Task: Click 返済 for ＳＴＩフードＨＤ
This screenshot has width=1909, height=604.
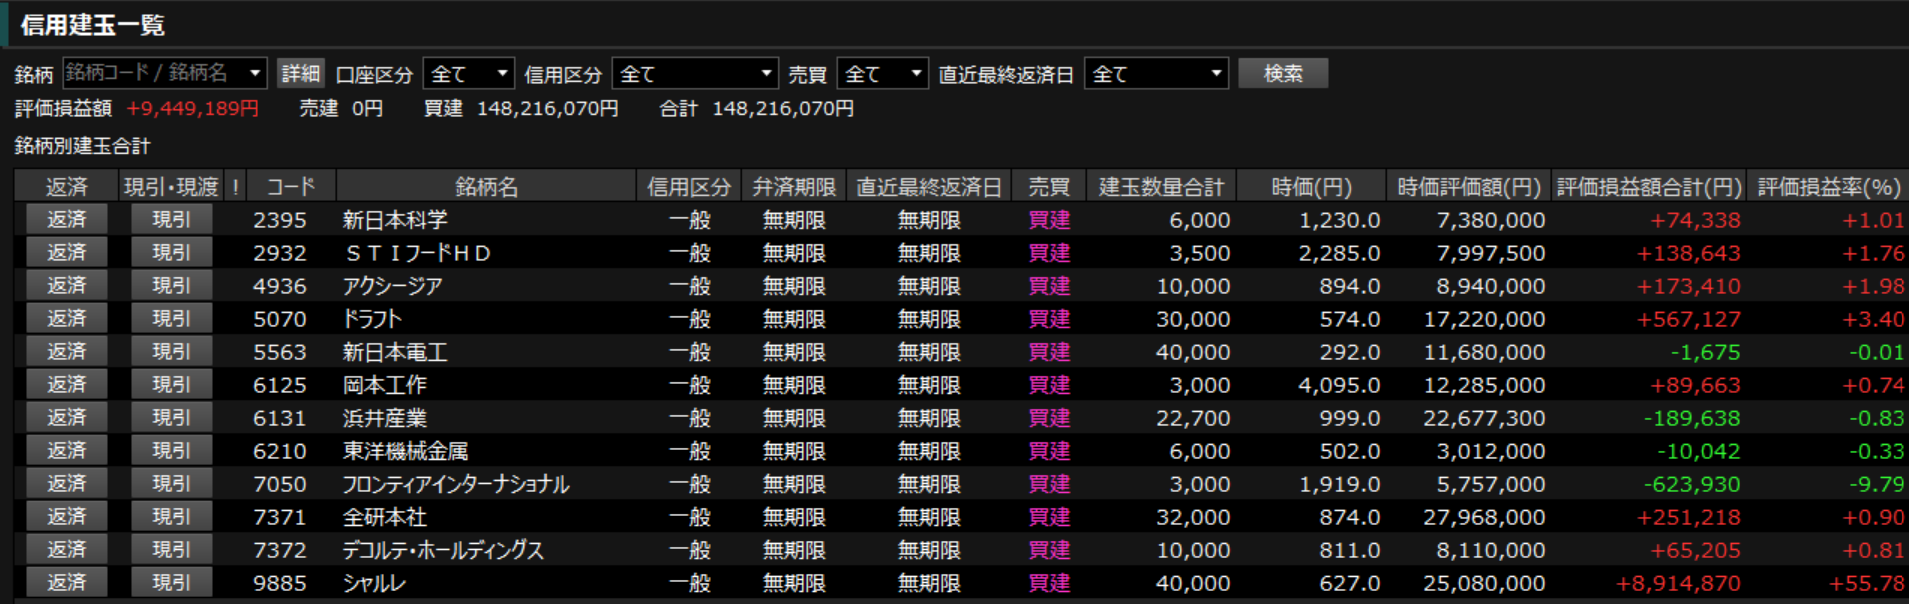Action: pos(66,252)
